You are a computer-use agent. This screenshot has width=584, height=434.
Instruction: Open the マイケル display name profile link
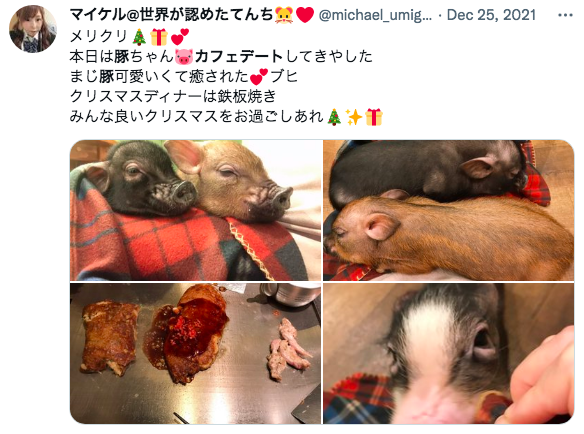[x=172, y=15]
